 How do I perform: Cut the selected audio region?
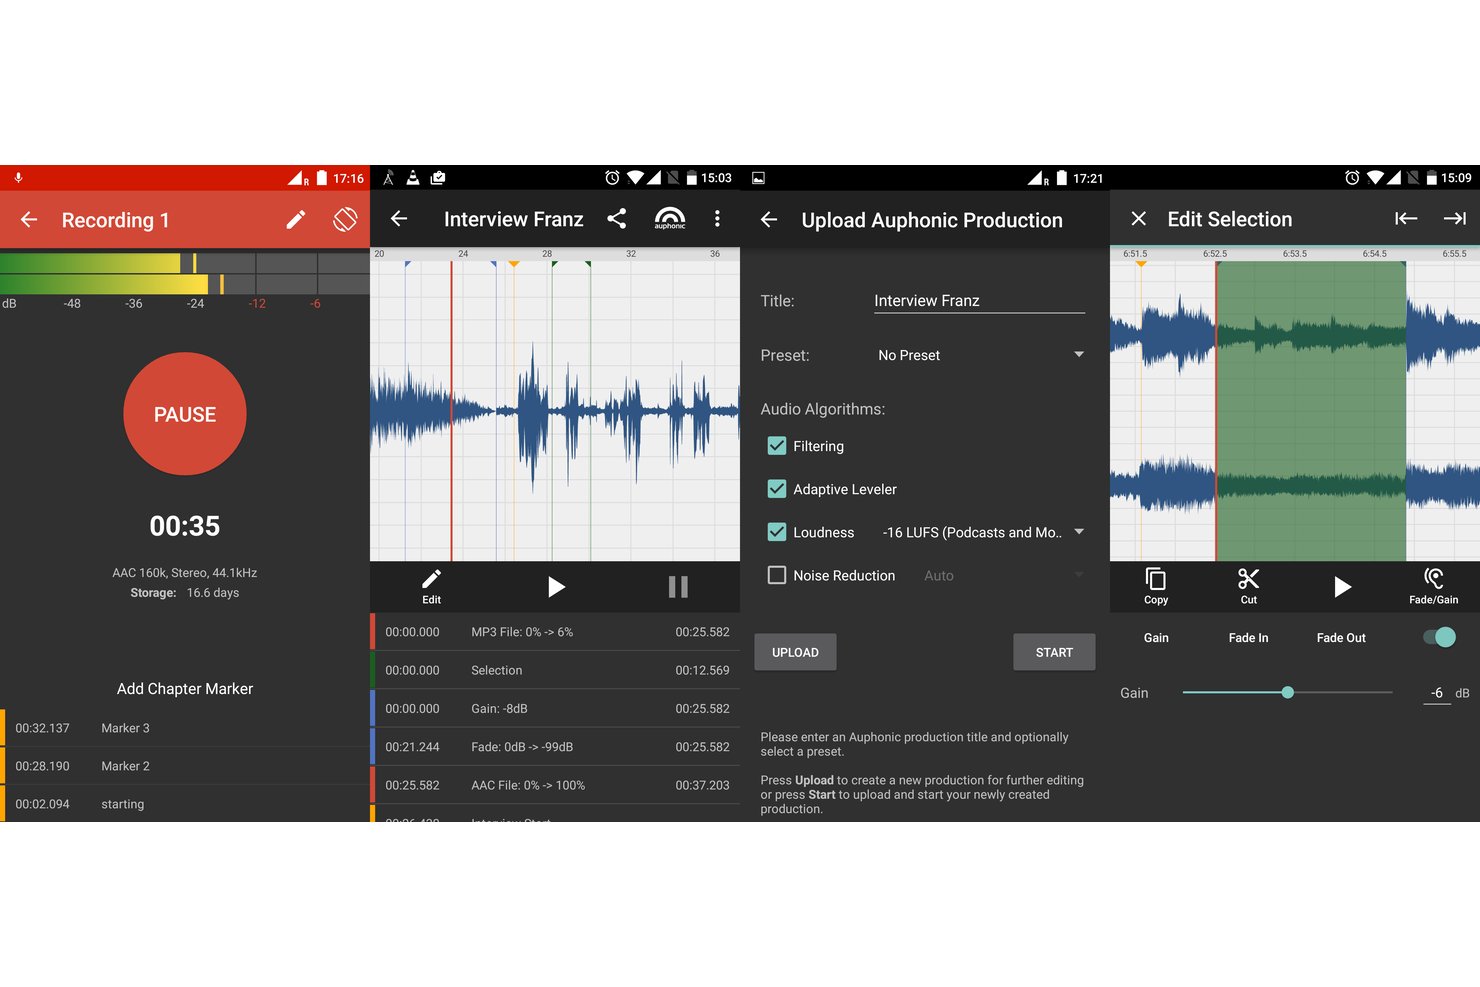point(1248,587)
